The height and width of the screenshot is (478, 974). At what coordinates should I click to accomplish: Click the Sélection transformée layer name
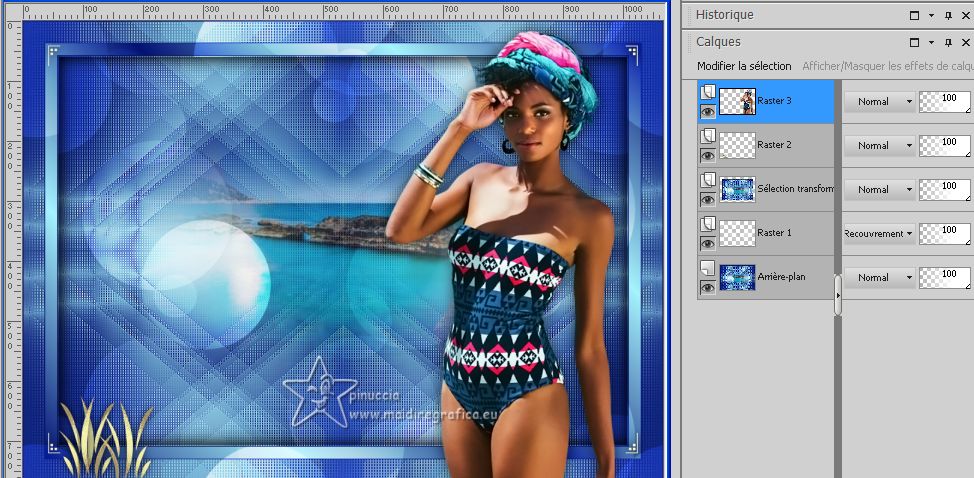tap(795, 189)
